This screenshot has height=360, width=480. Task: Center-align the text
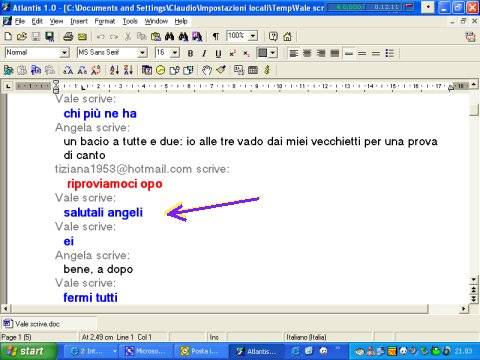(x=307, y=53)
